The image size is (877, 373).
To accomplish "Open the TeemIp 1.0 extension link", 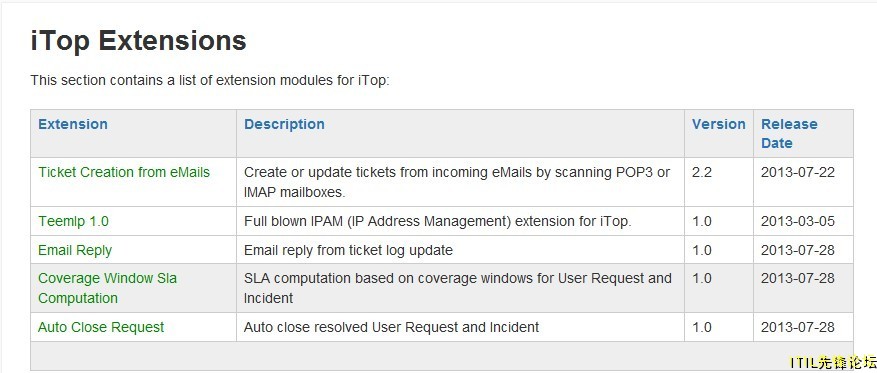I will point(73,221).
